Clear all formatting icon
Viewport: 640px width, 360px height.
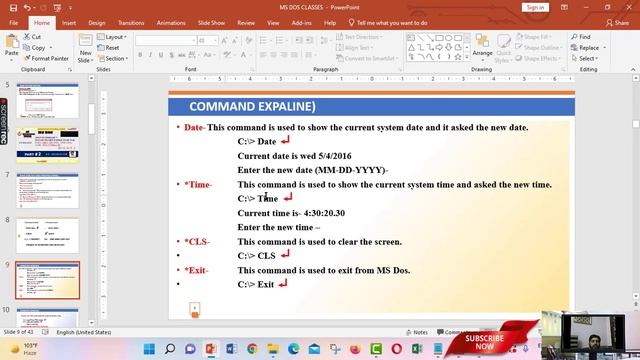249,40
